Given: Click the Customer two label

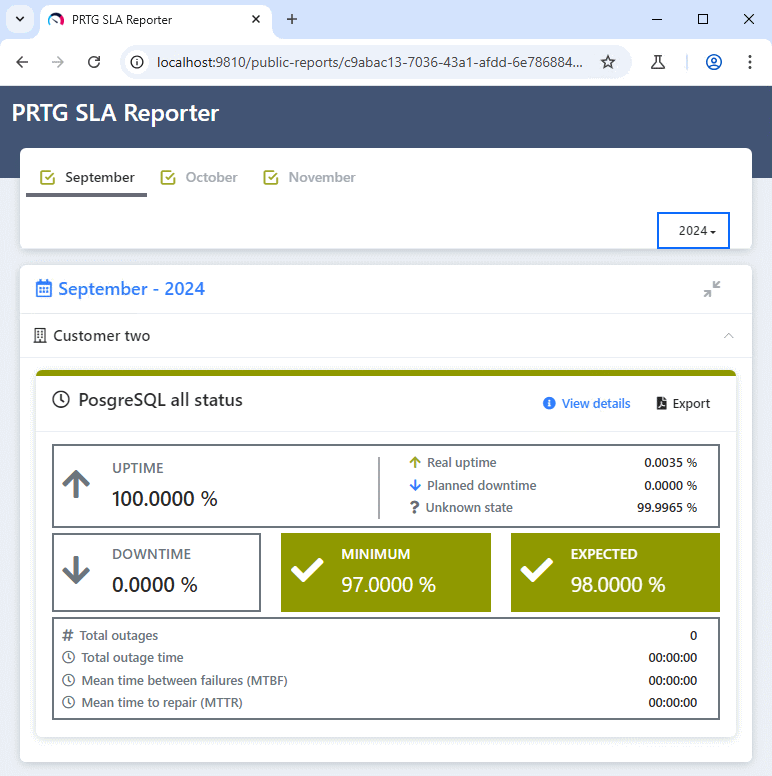Looking at the screenshot, I should point(101,336).
